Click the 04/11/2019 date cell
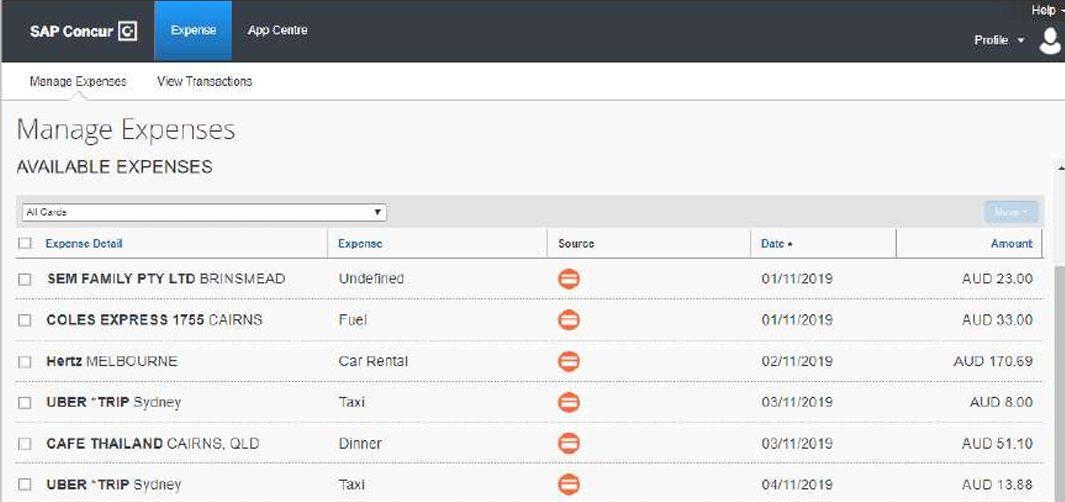This screenshot has height=502, width=1065. click(797, 485)
